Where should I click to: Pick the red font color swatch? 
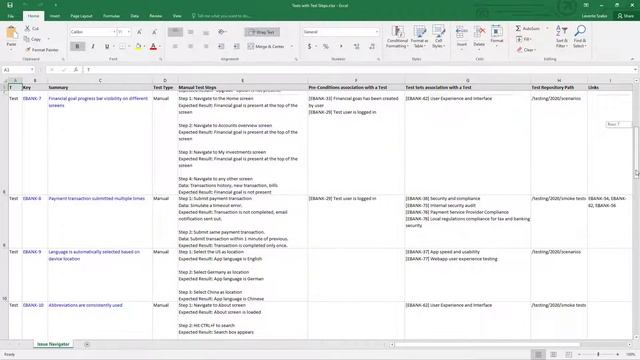point(153,47)
